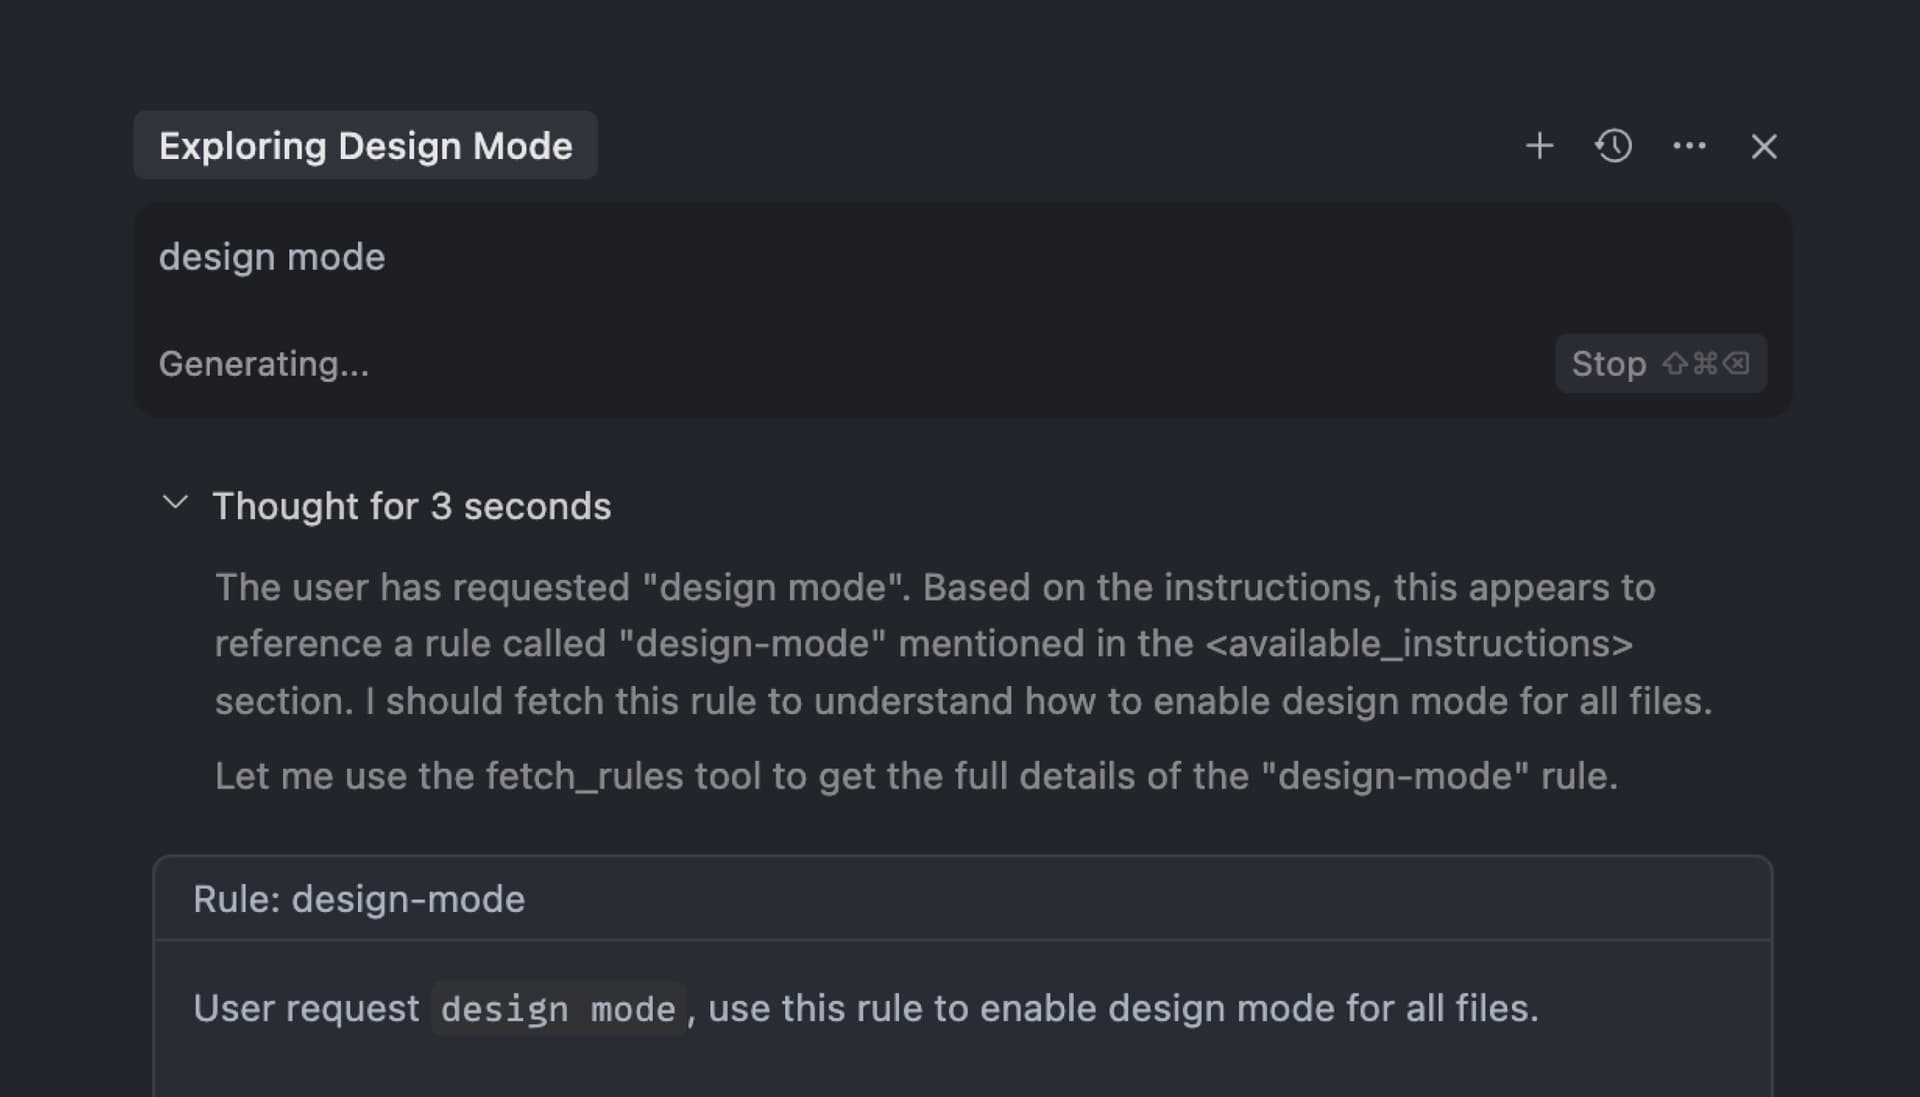Click the history clock icon in the toolbar

tap(1613, 146)
